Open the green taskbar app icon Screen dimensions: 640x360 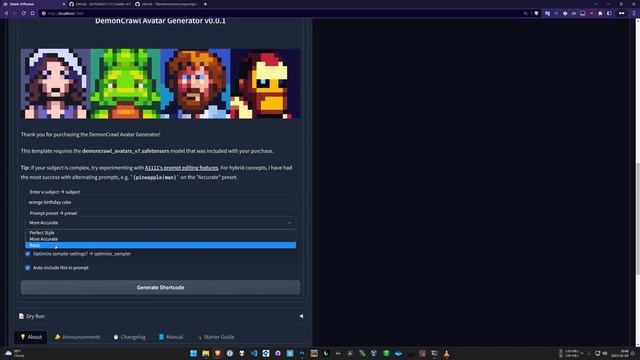386,353
